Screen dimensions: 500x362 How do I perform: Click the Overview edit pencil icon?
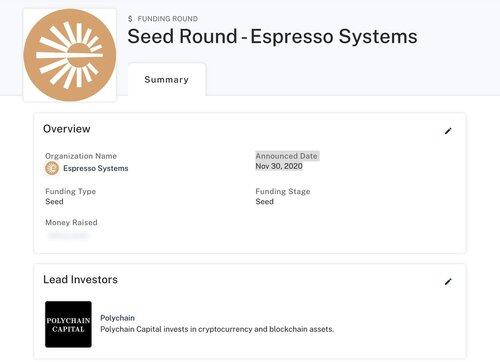point(448,131)
